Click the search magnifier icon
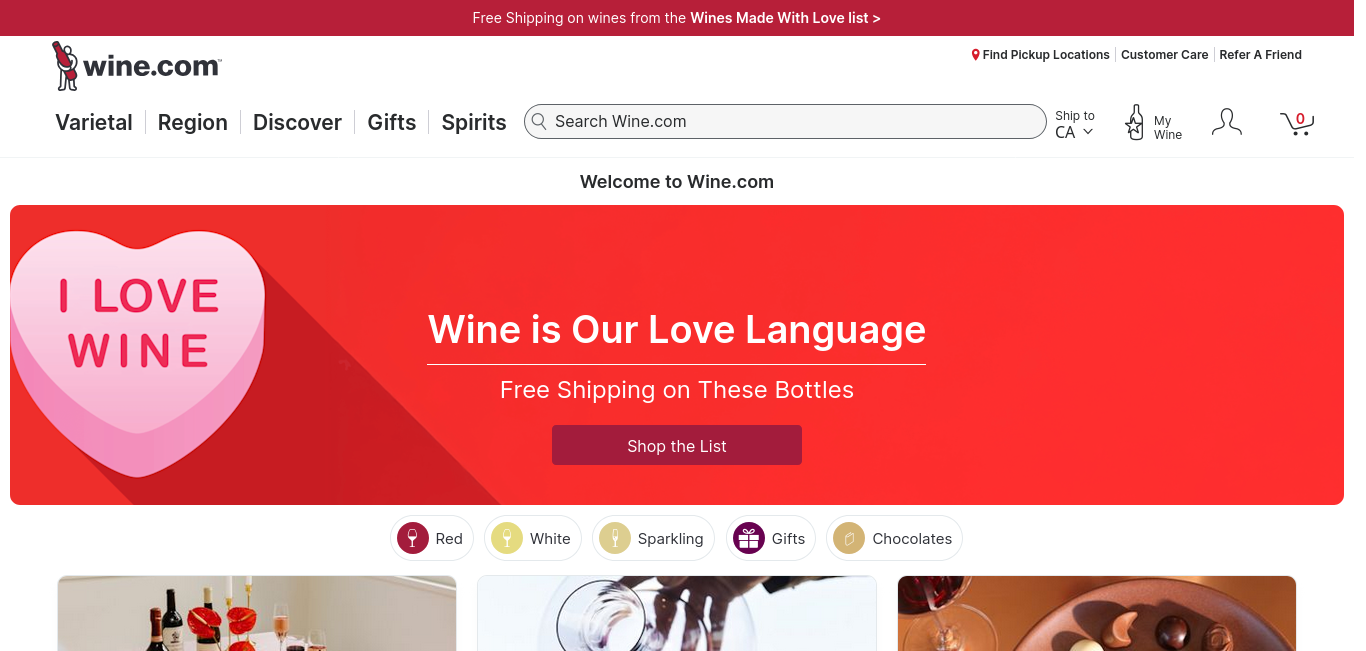1366x651 pixels. pos(539,121)
